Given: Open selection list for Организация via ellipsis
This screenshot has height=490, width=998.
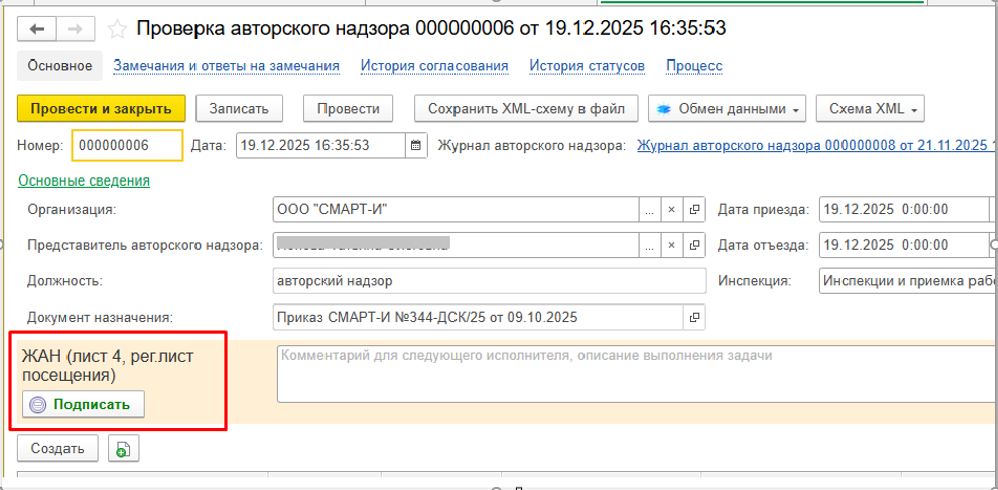Looking at the screenshot, I should pyautogui.click(x=650, y=210).
